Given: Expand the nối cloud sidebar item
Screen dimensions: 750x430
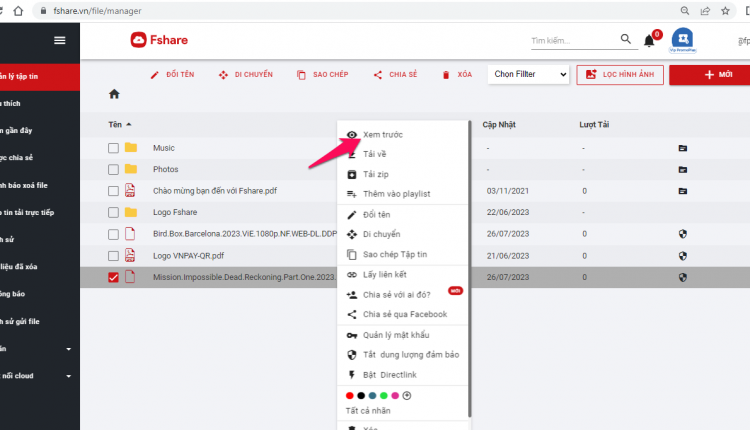Looking at the screenshot, I should 68,376.
